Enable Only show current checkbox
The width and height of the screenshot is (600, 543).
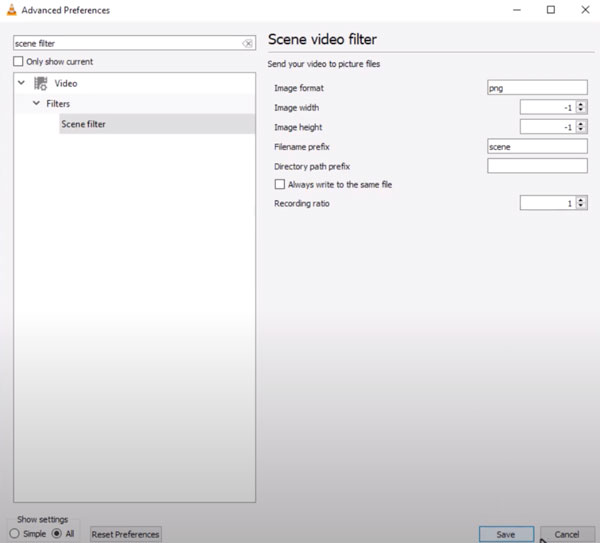[18, 61]
